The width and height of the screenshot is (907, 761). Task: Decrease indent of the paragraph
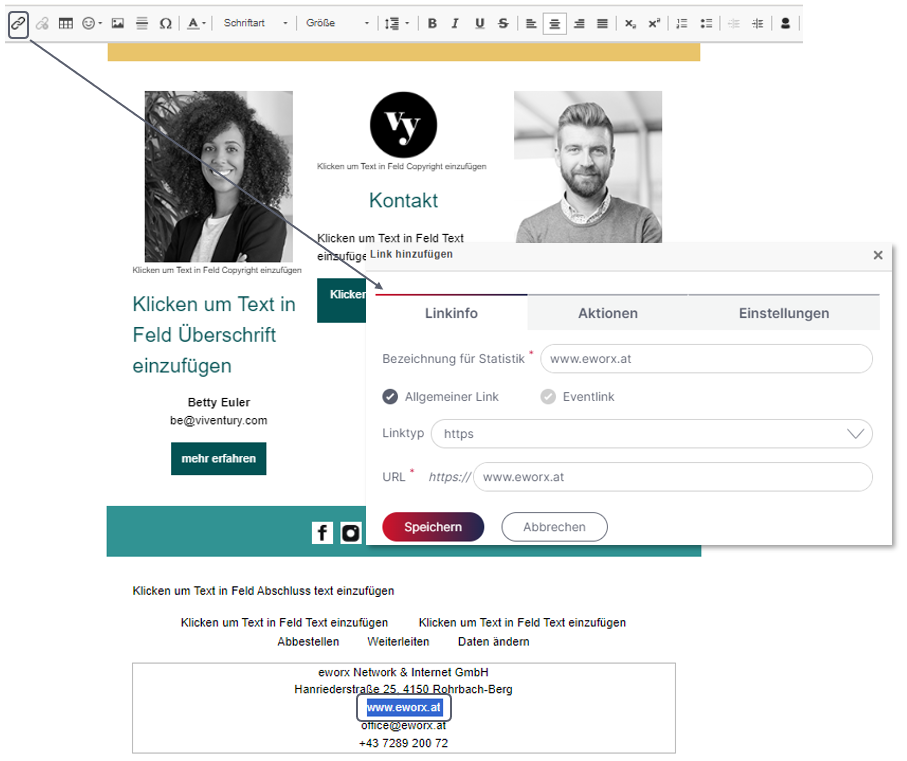pos(733,24)
